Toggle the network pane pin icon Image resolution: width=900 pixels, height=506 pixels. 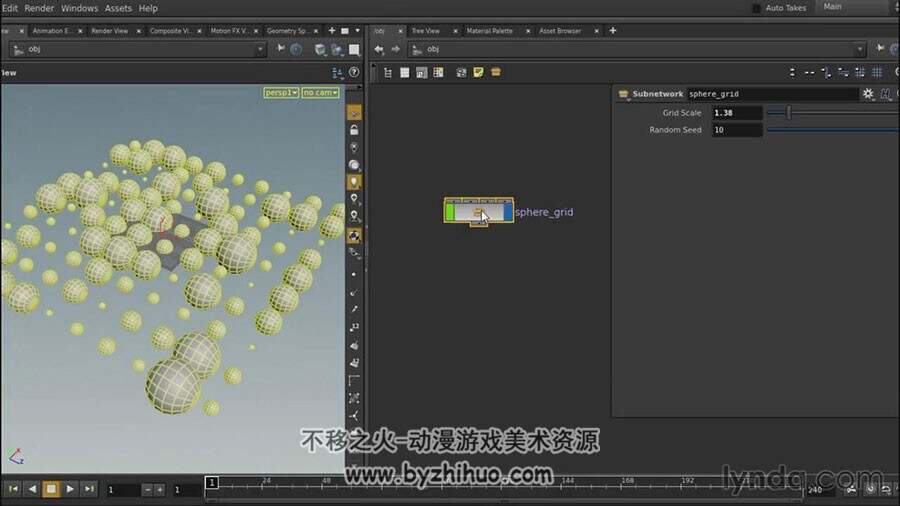[880, 49]
